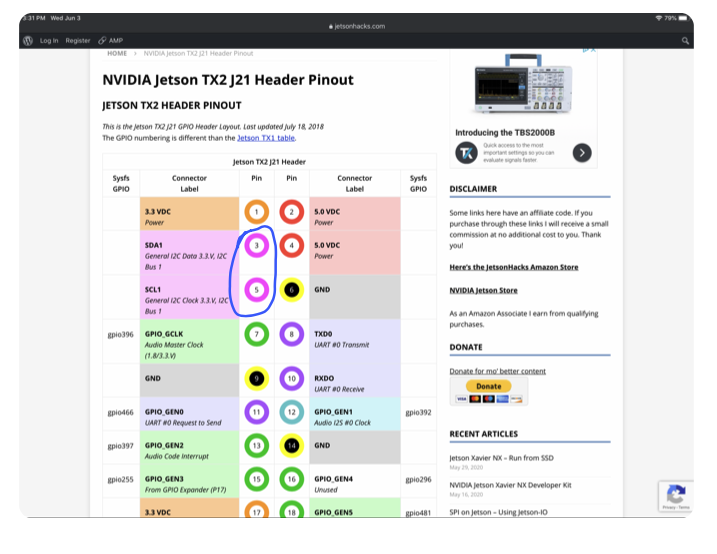
Task: Click pin 8 purple circle
Action: tap(292, 334)
